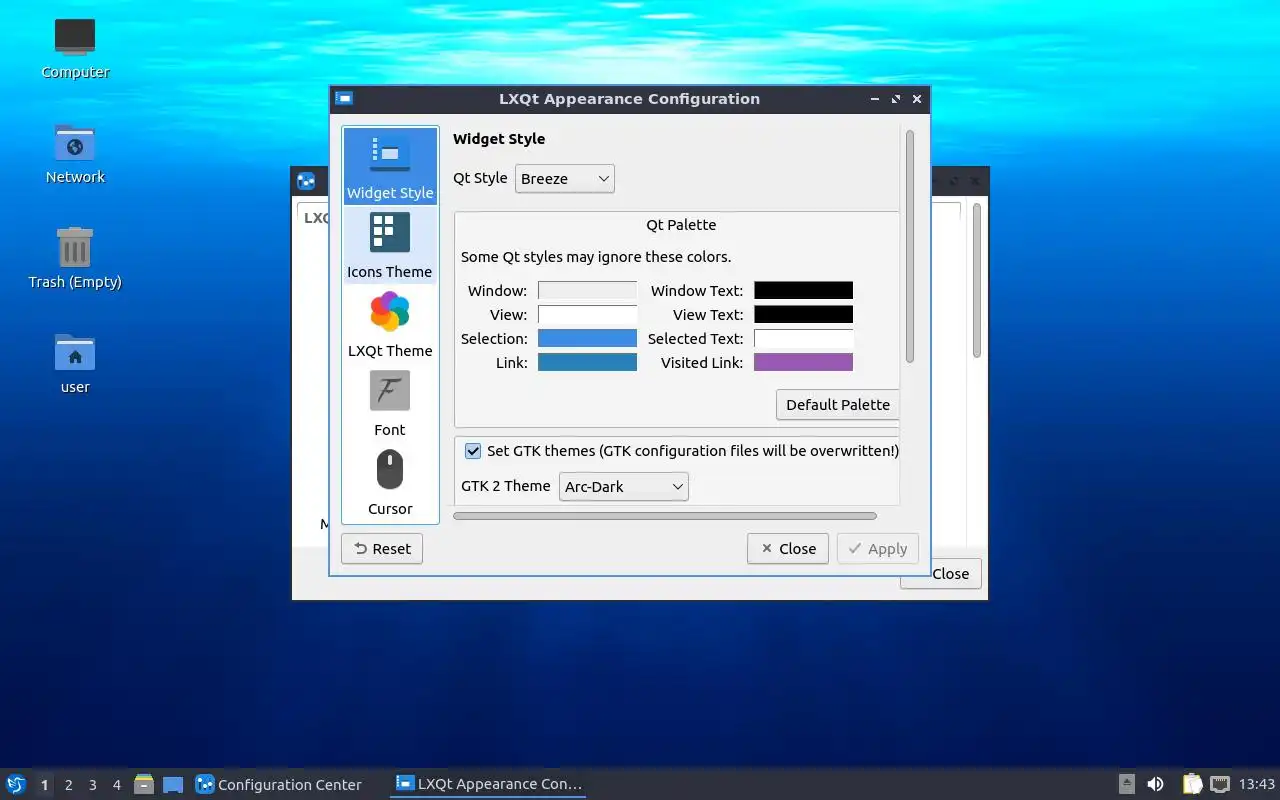Viewport: 1280px width, 800px height.
Task: Open the LXQt Theme section
Action: point(390,324)
